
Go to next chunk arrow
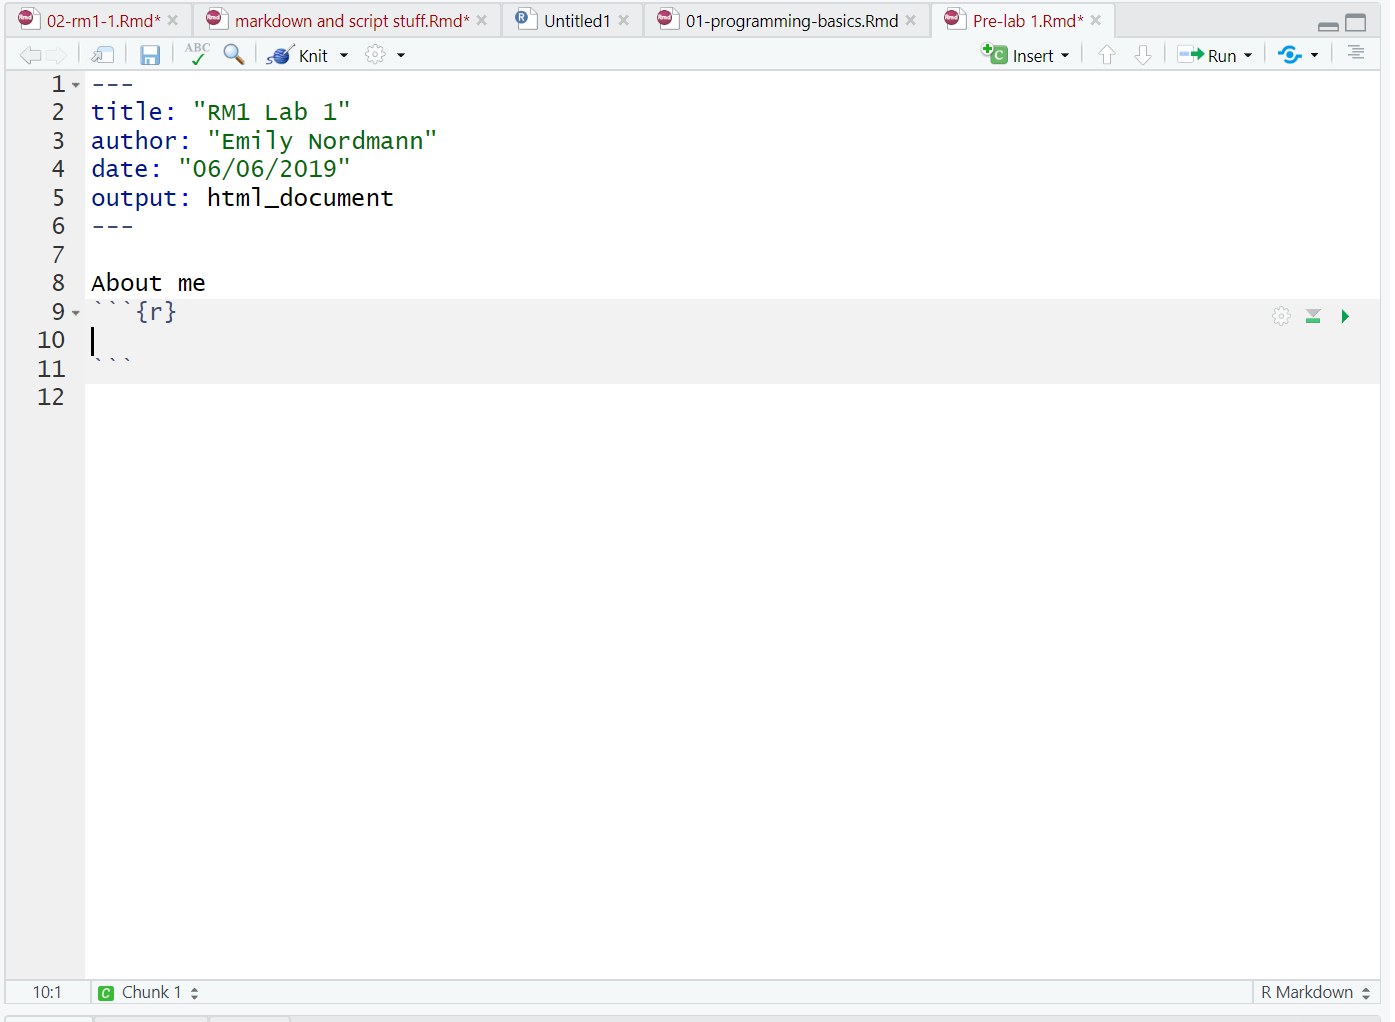pyautogui.click(x=1143, y=56)
